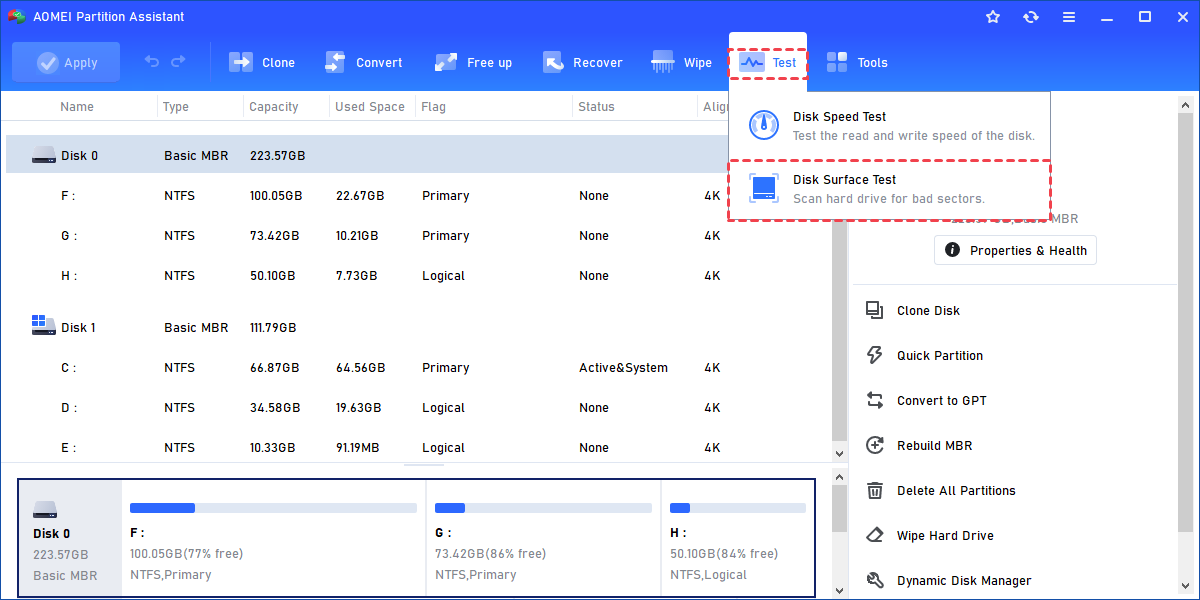Click Clone Disk in side panel

928,311
